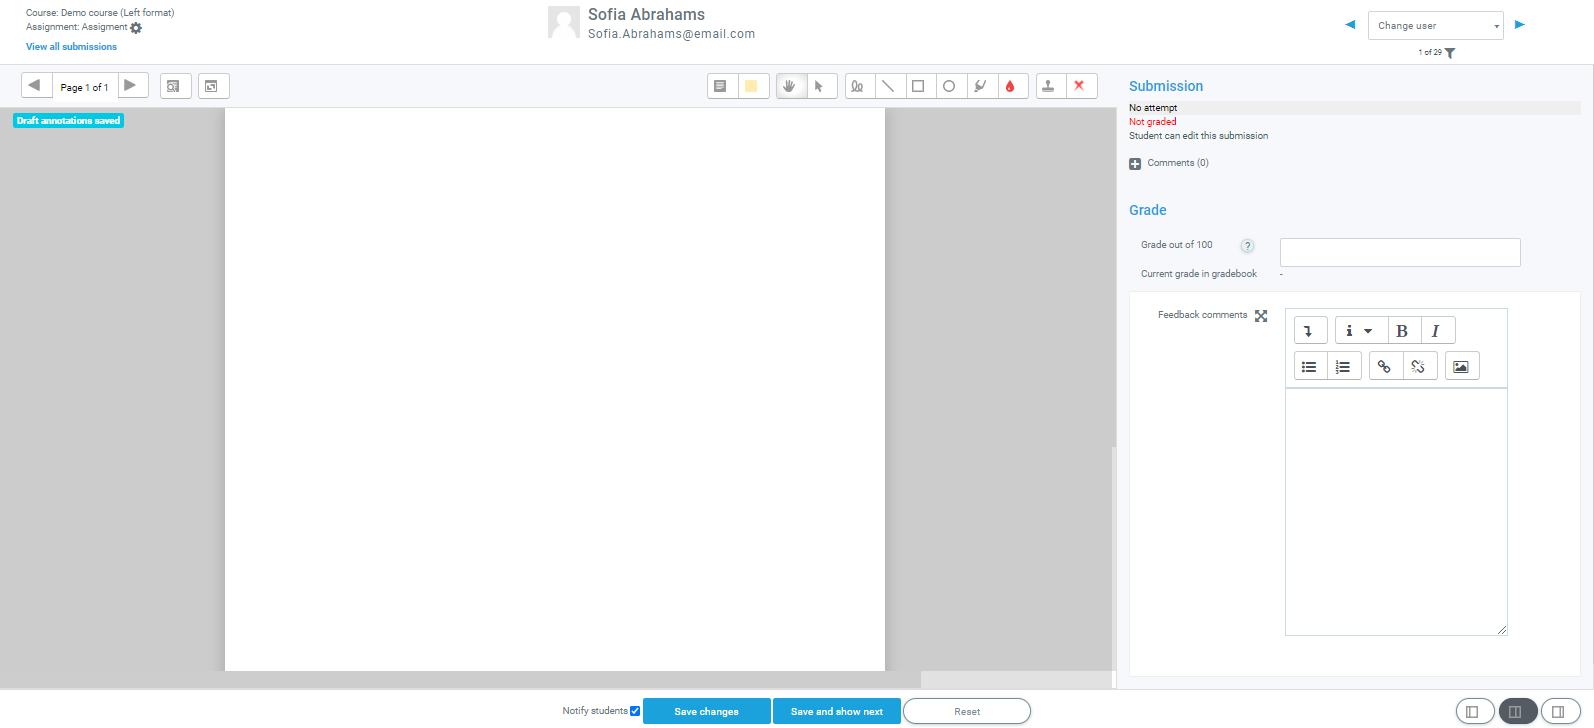Insert an image in feedback comments
Viewport: 1594px width, 728px height.
(x=1461, y=367)
